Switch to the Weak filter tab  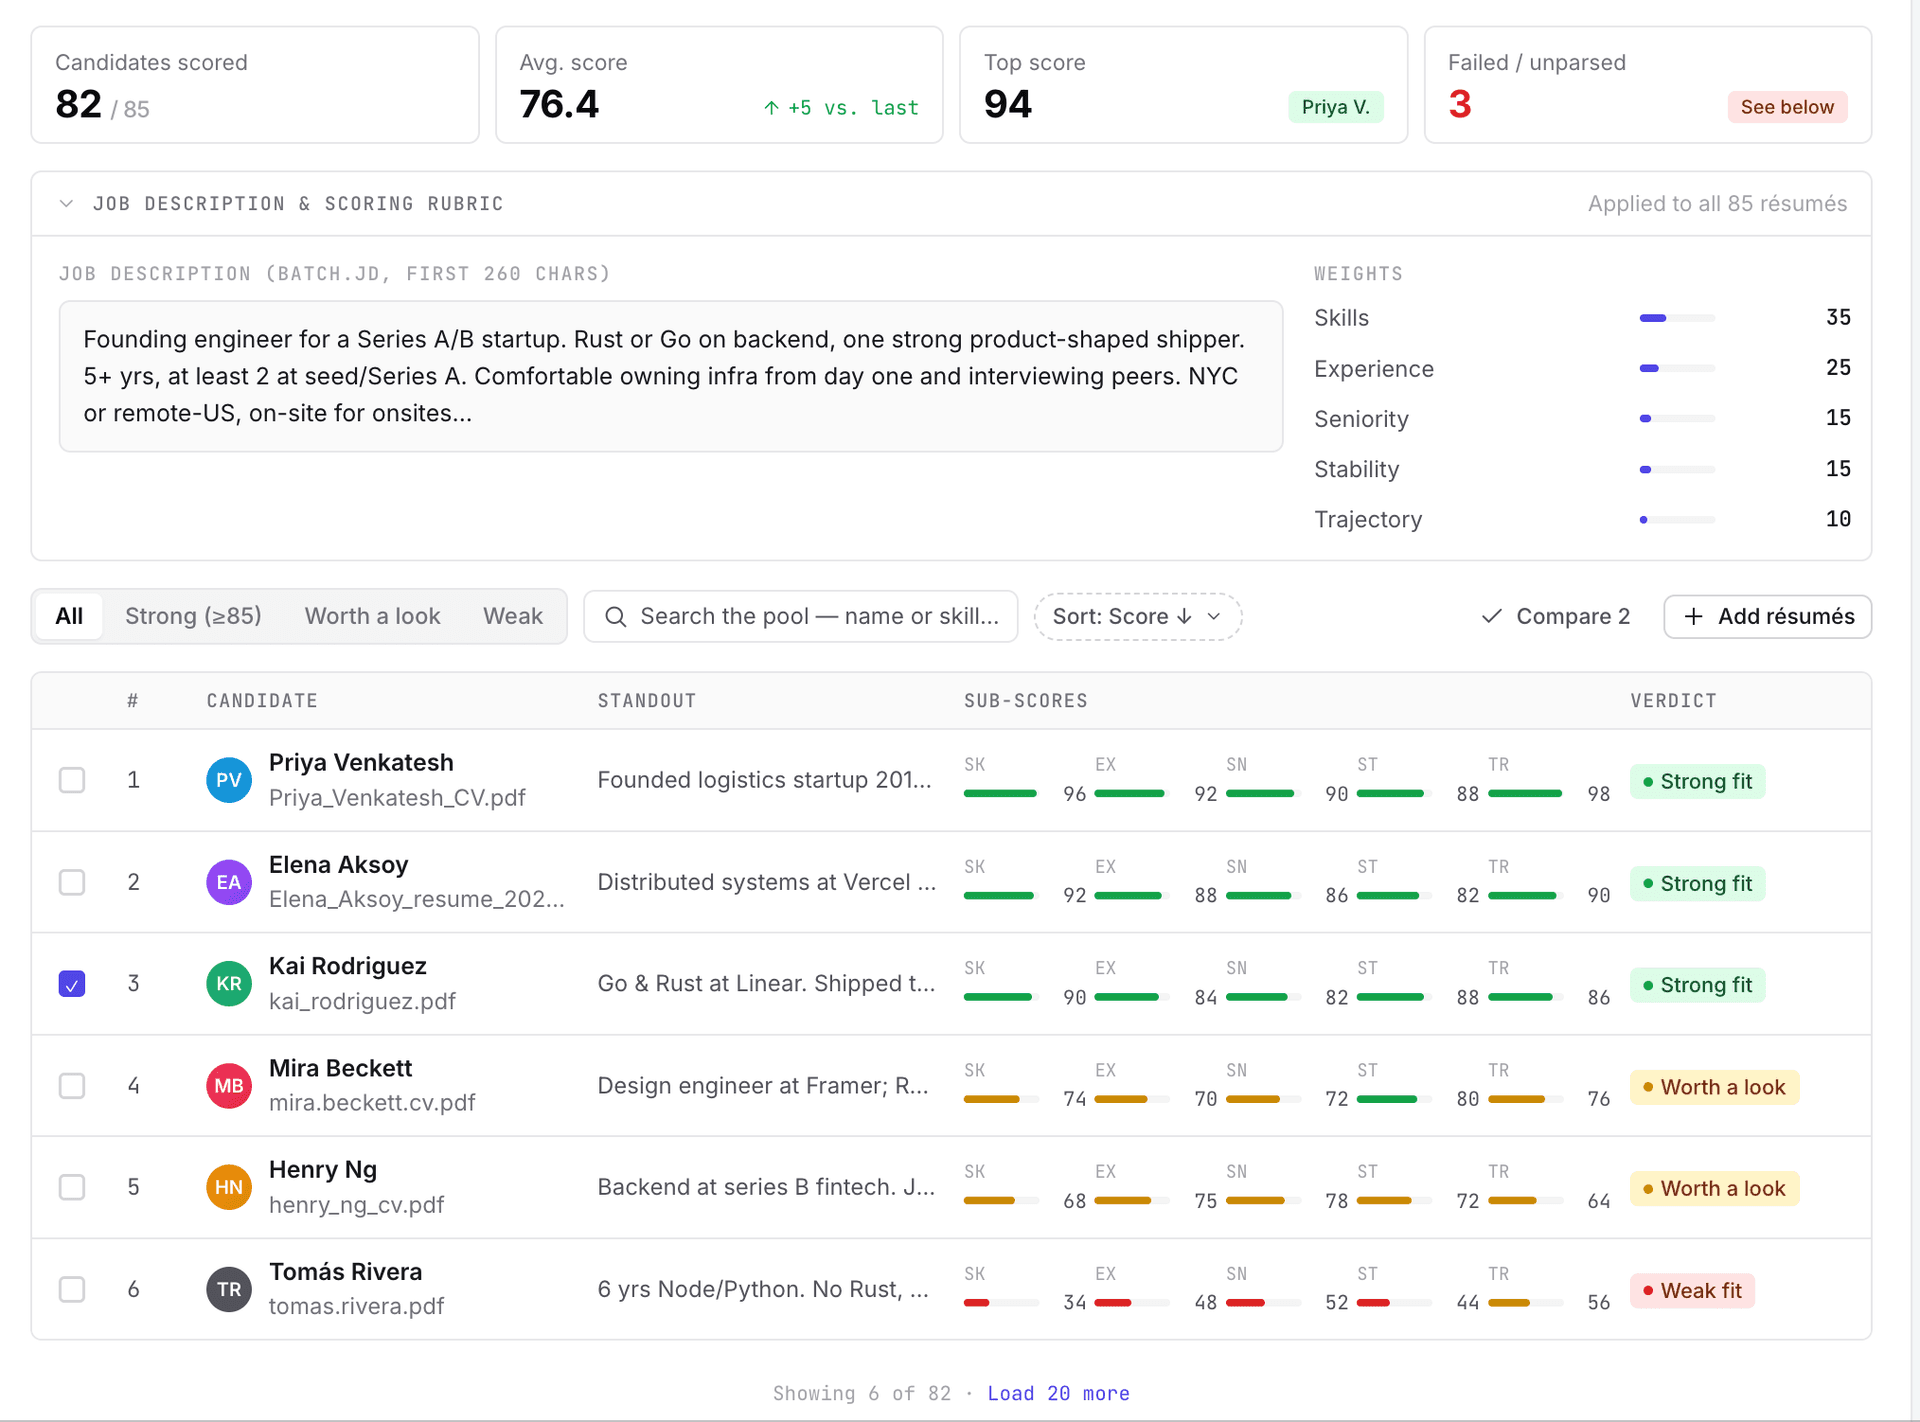click(x=513, y=617)
